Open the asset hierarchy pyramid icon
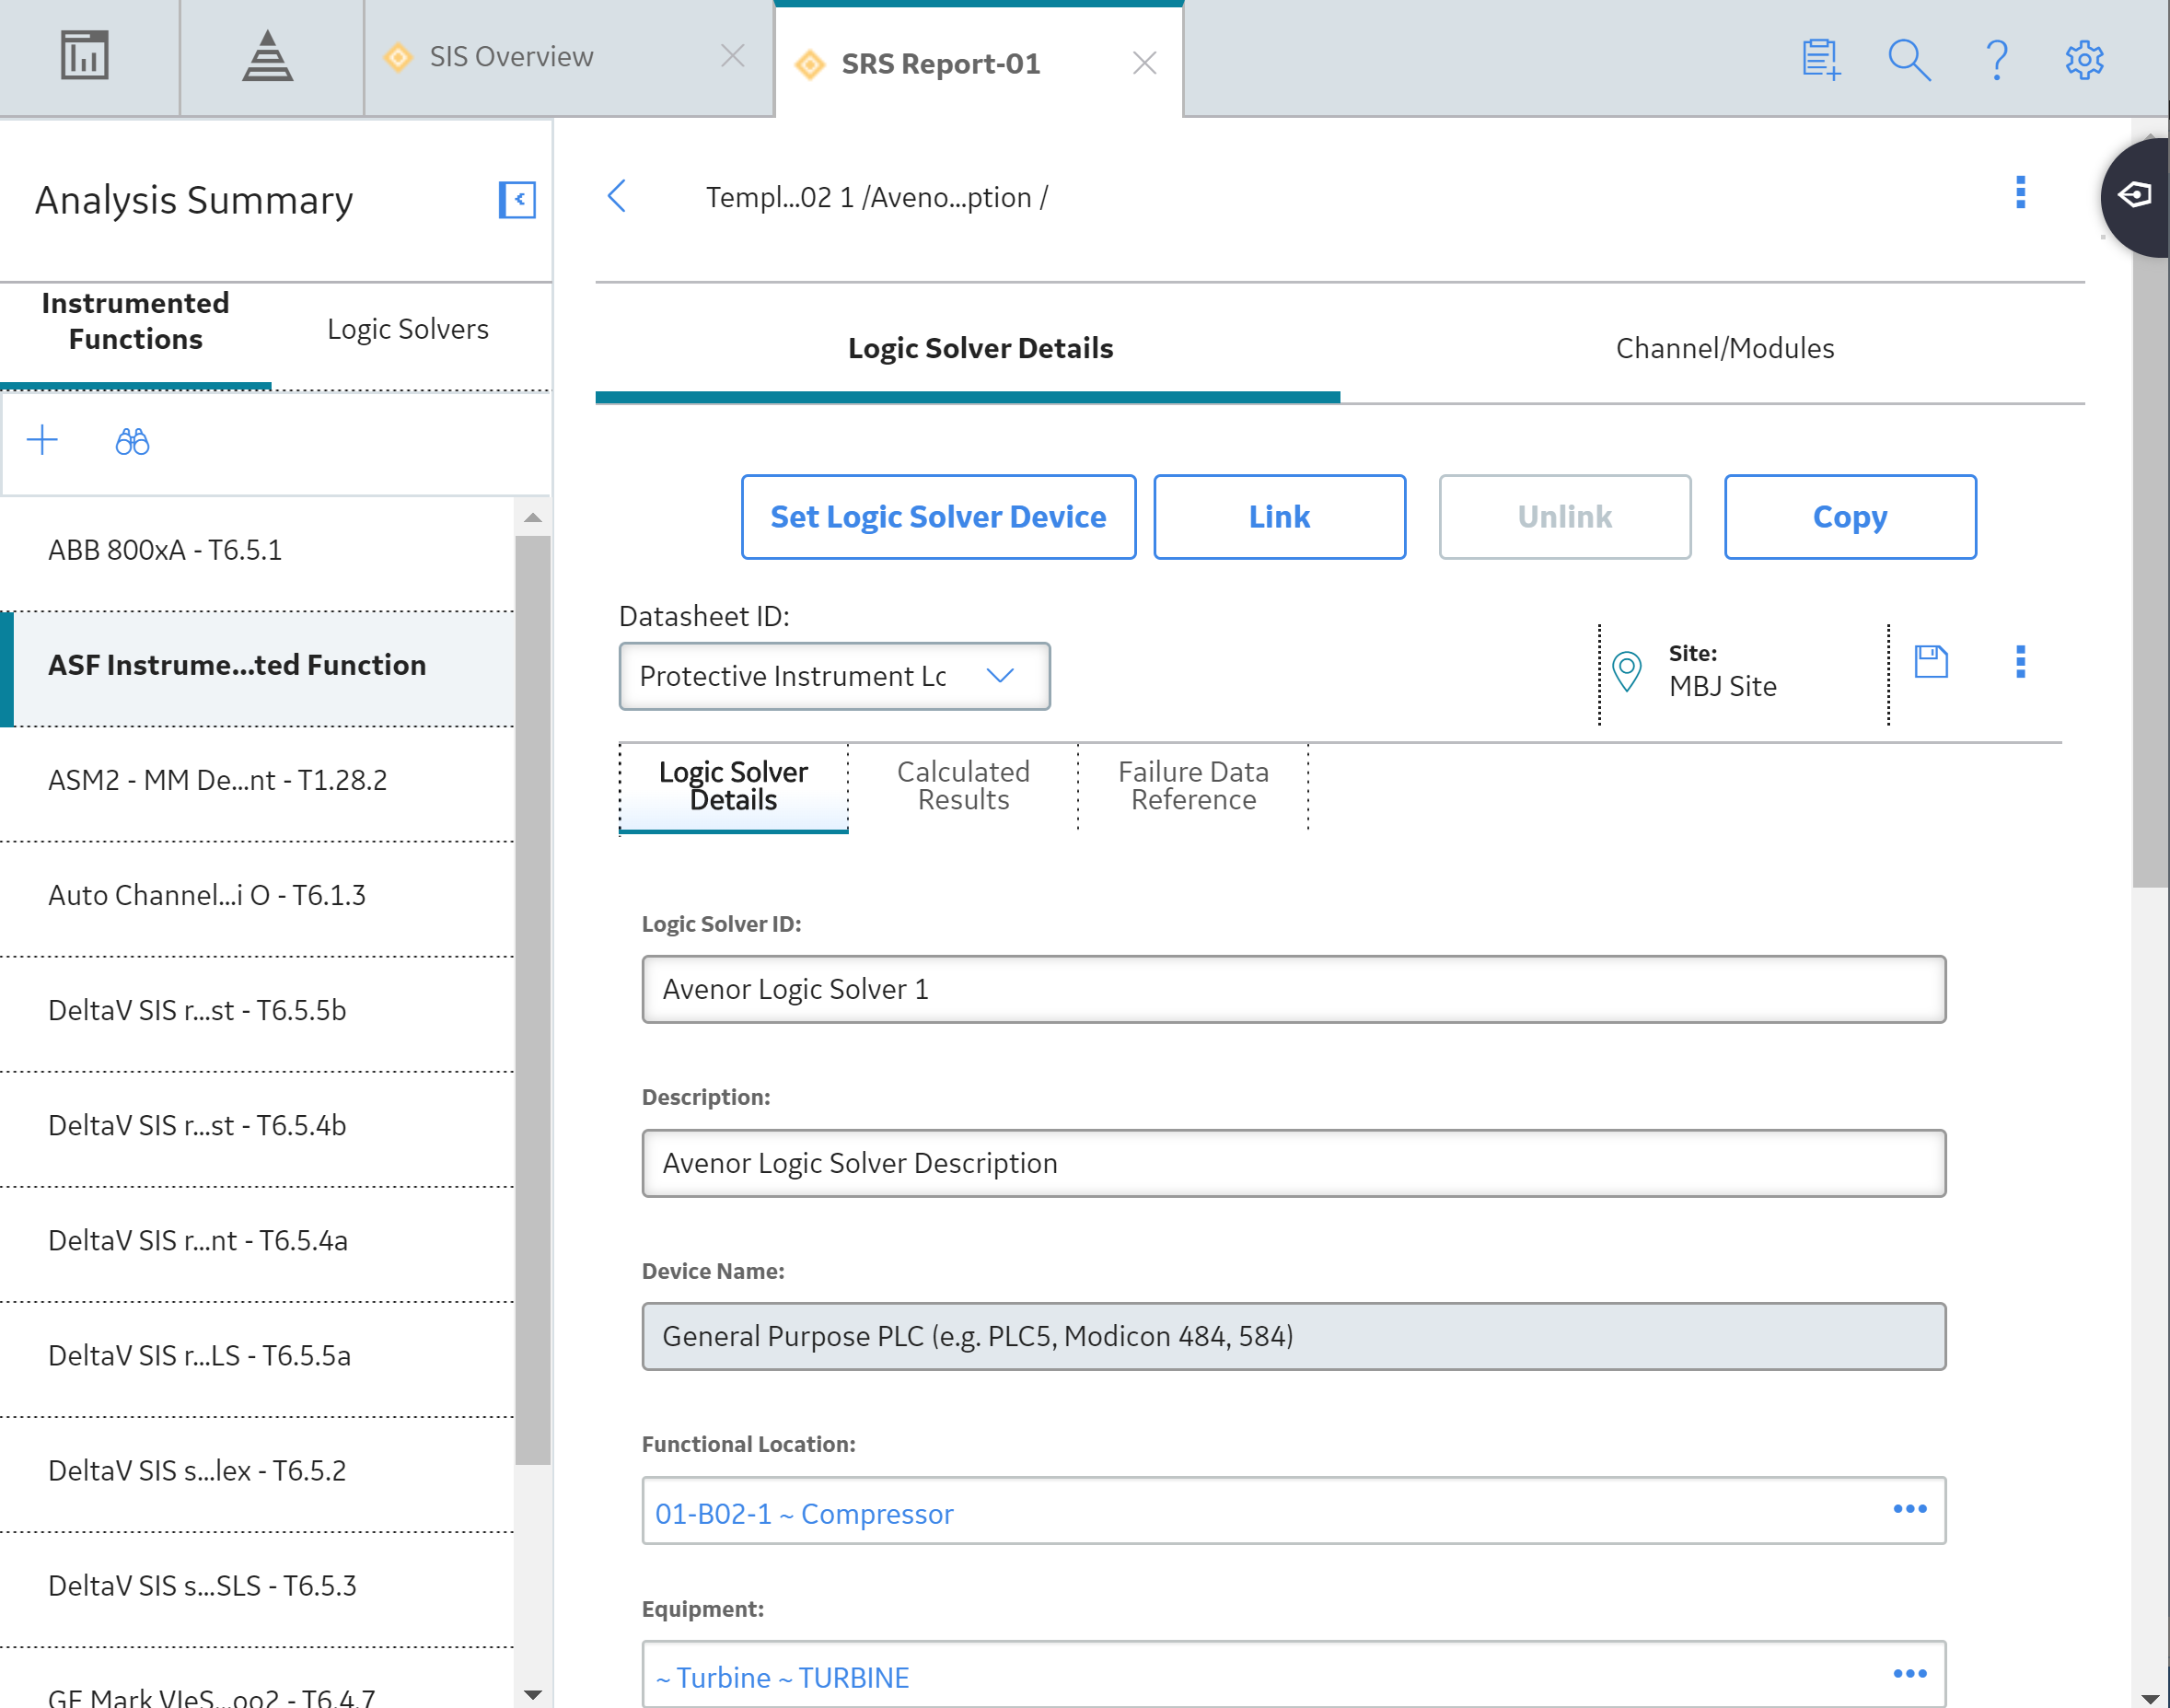 pyautogui.click(x=267, y=56)
